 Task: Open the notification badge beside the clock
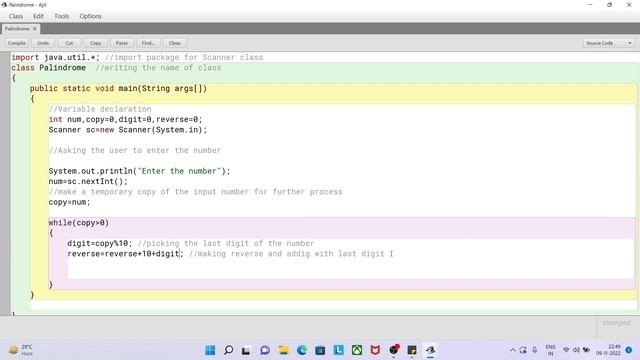[629, 350]
